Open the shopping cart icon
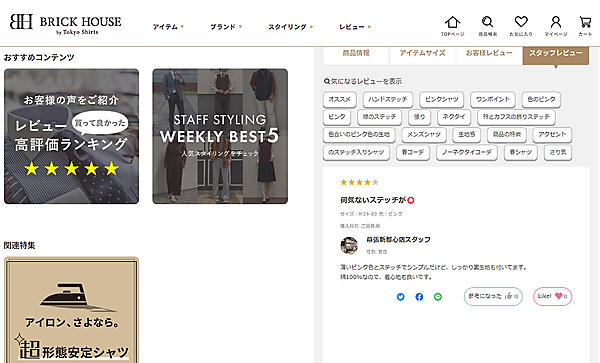This screenshot has width=600, height=363. tap(585, 26)
